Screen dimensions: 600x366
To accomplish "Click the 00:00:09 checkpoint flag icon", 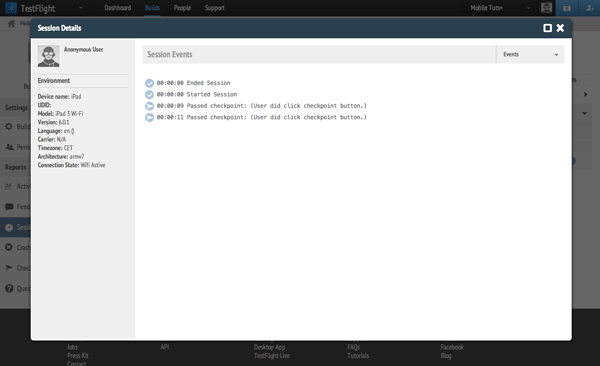I will [x=149, y=106].
